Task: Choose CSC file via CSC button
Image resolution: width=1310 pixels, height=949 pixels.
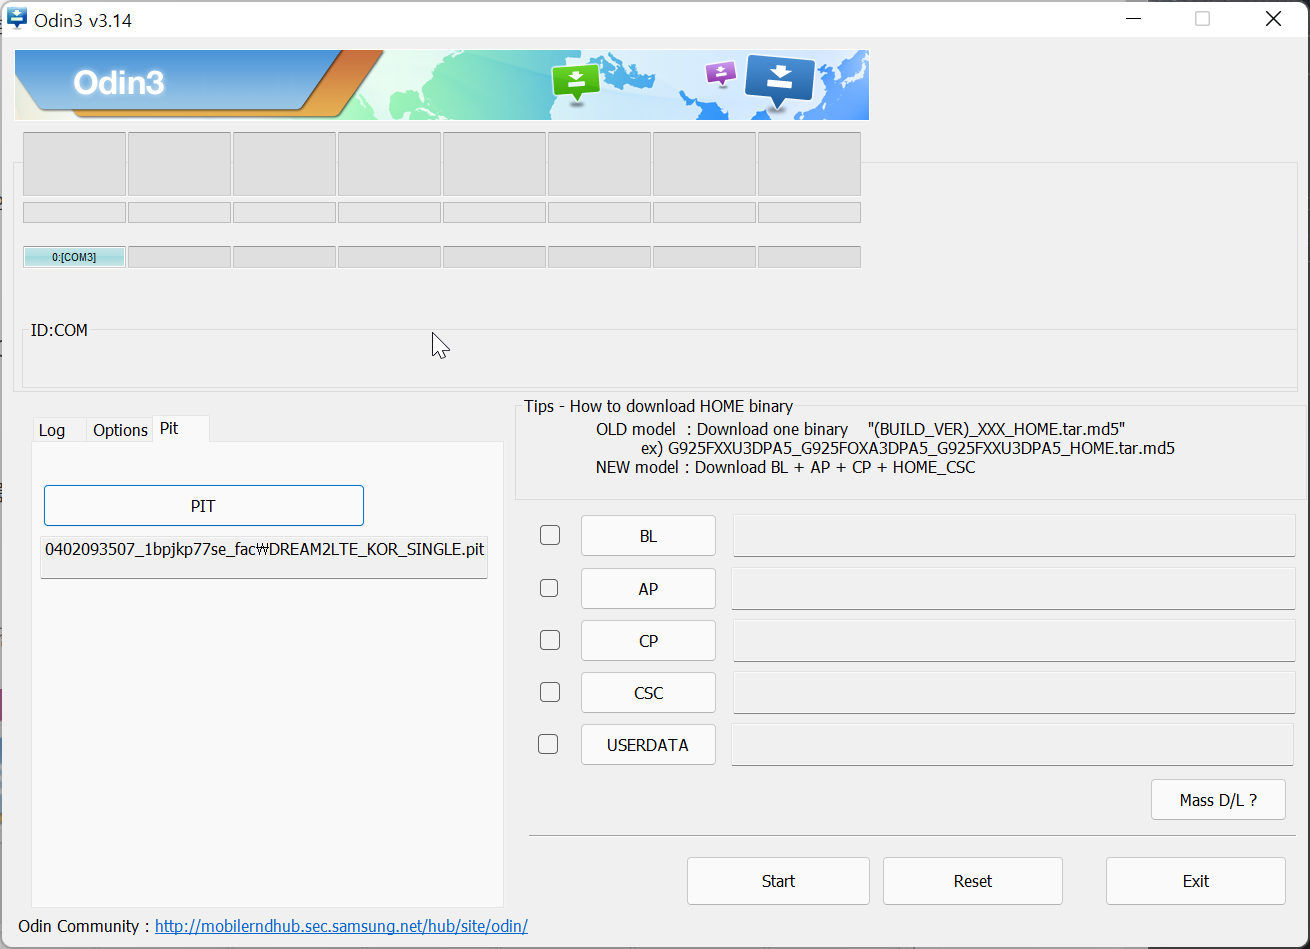Action: coord(648,693)
